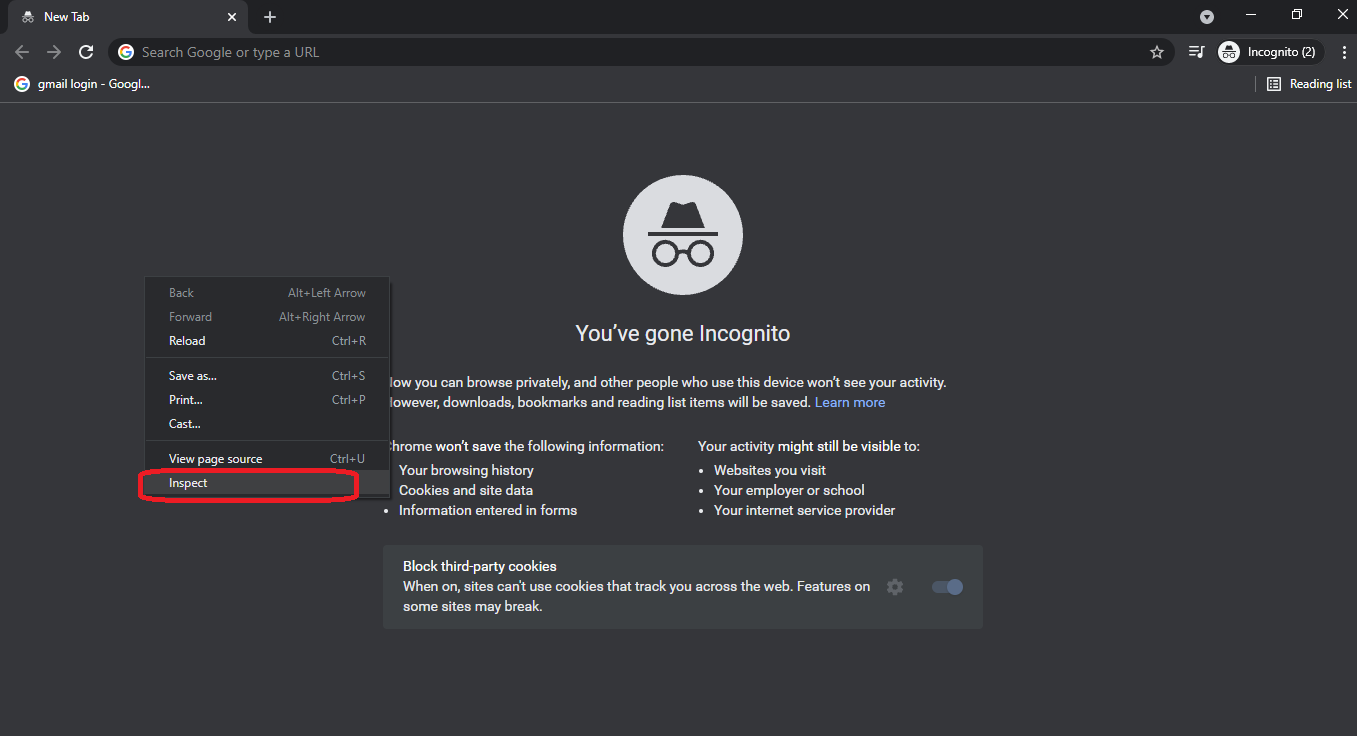
Task: Open the Reading list
Action: [1309, 84]
